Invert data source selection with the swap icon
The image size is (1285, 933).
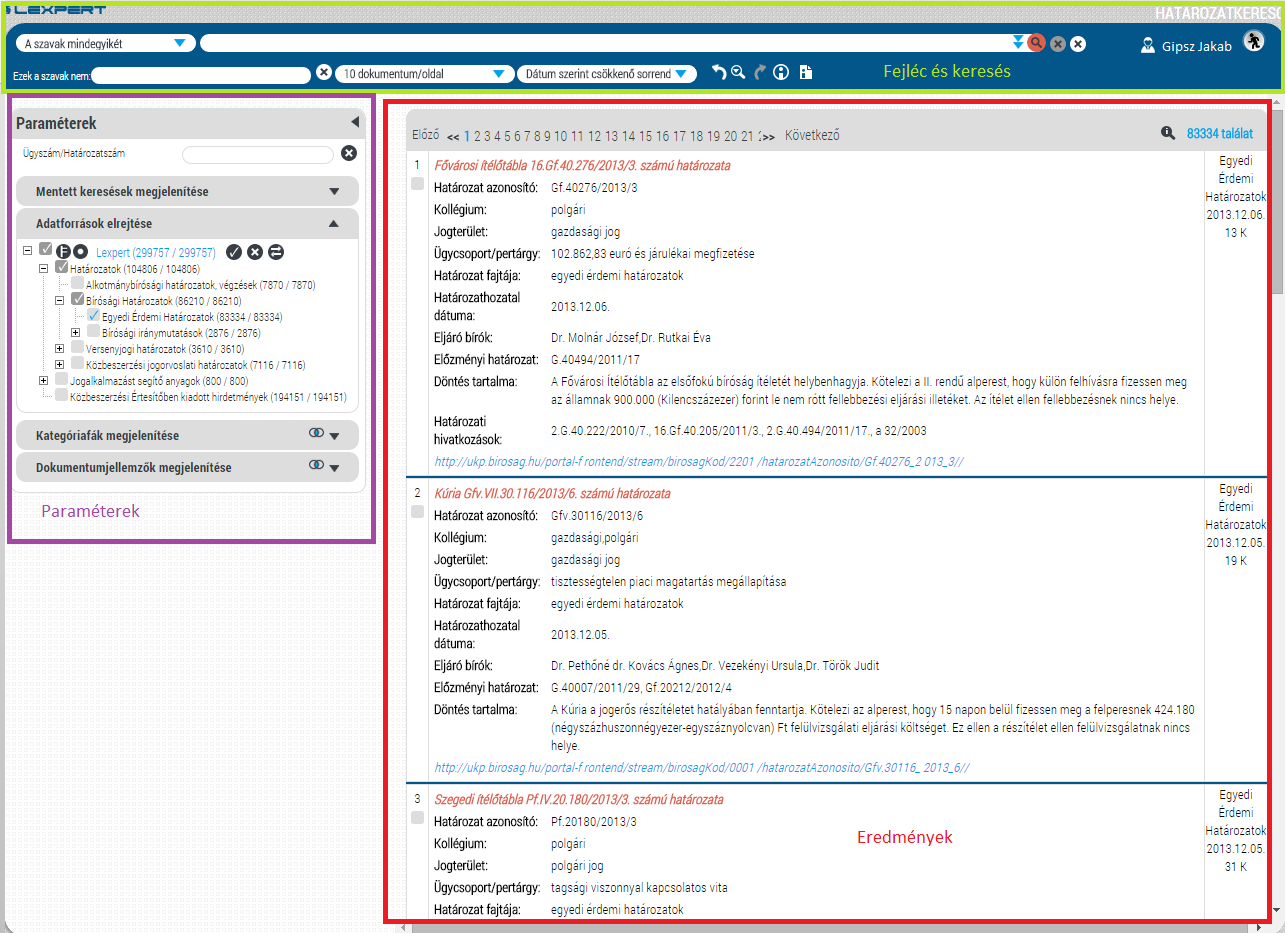click(x=276, y=252)
